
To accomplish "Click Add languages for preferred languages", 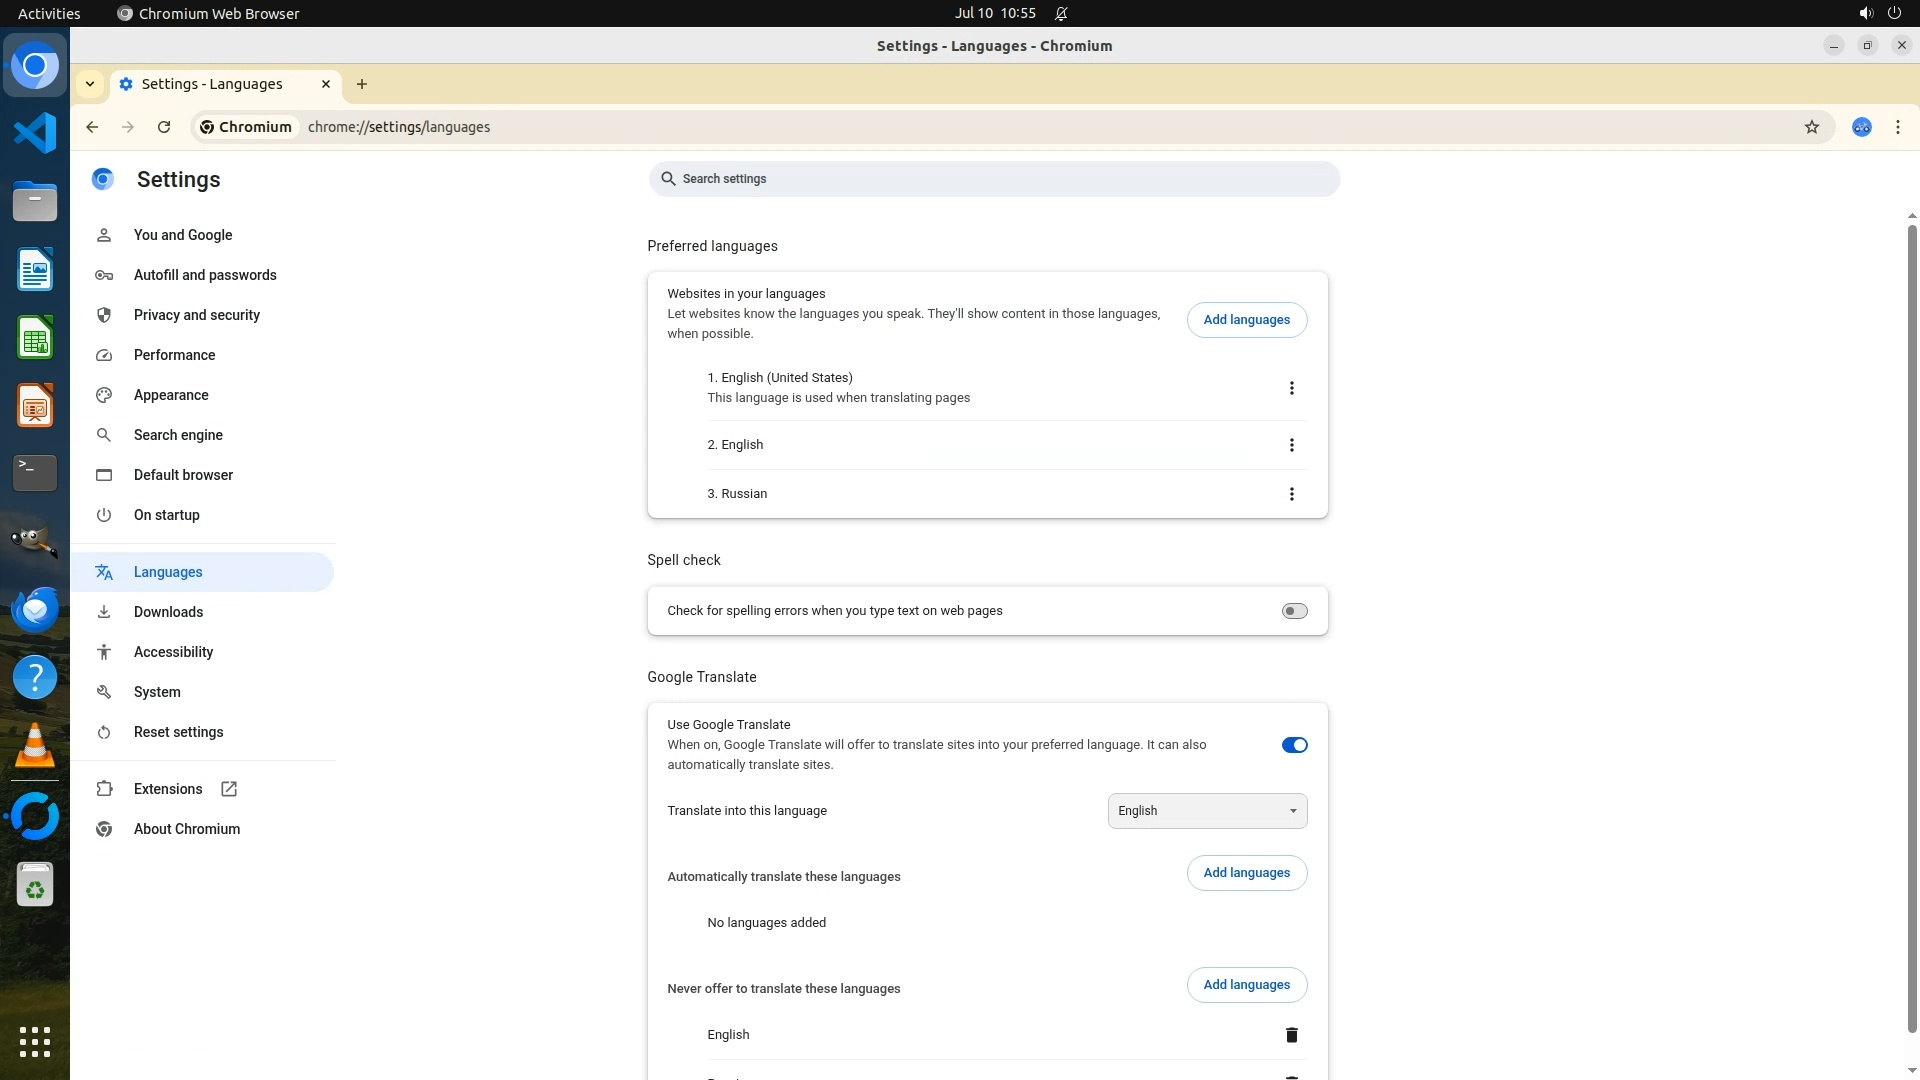I will [1246, 320].
